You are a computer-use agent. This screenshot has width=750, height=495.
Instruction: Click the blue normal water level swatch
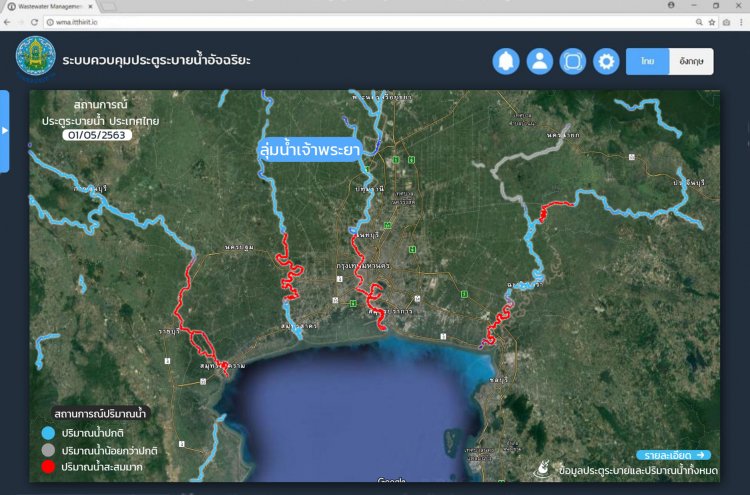tap(47, 433)
